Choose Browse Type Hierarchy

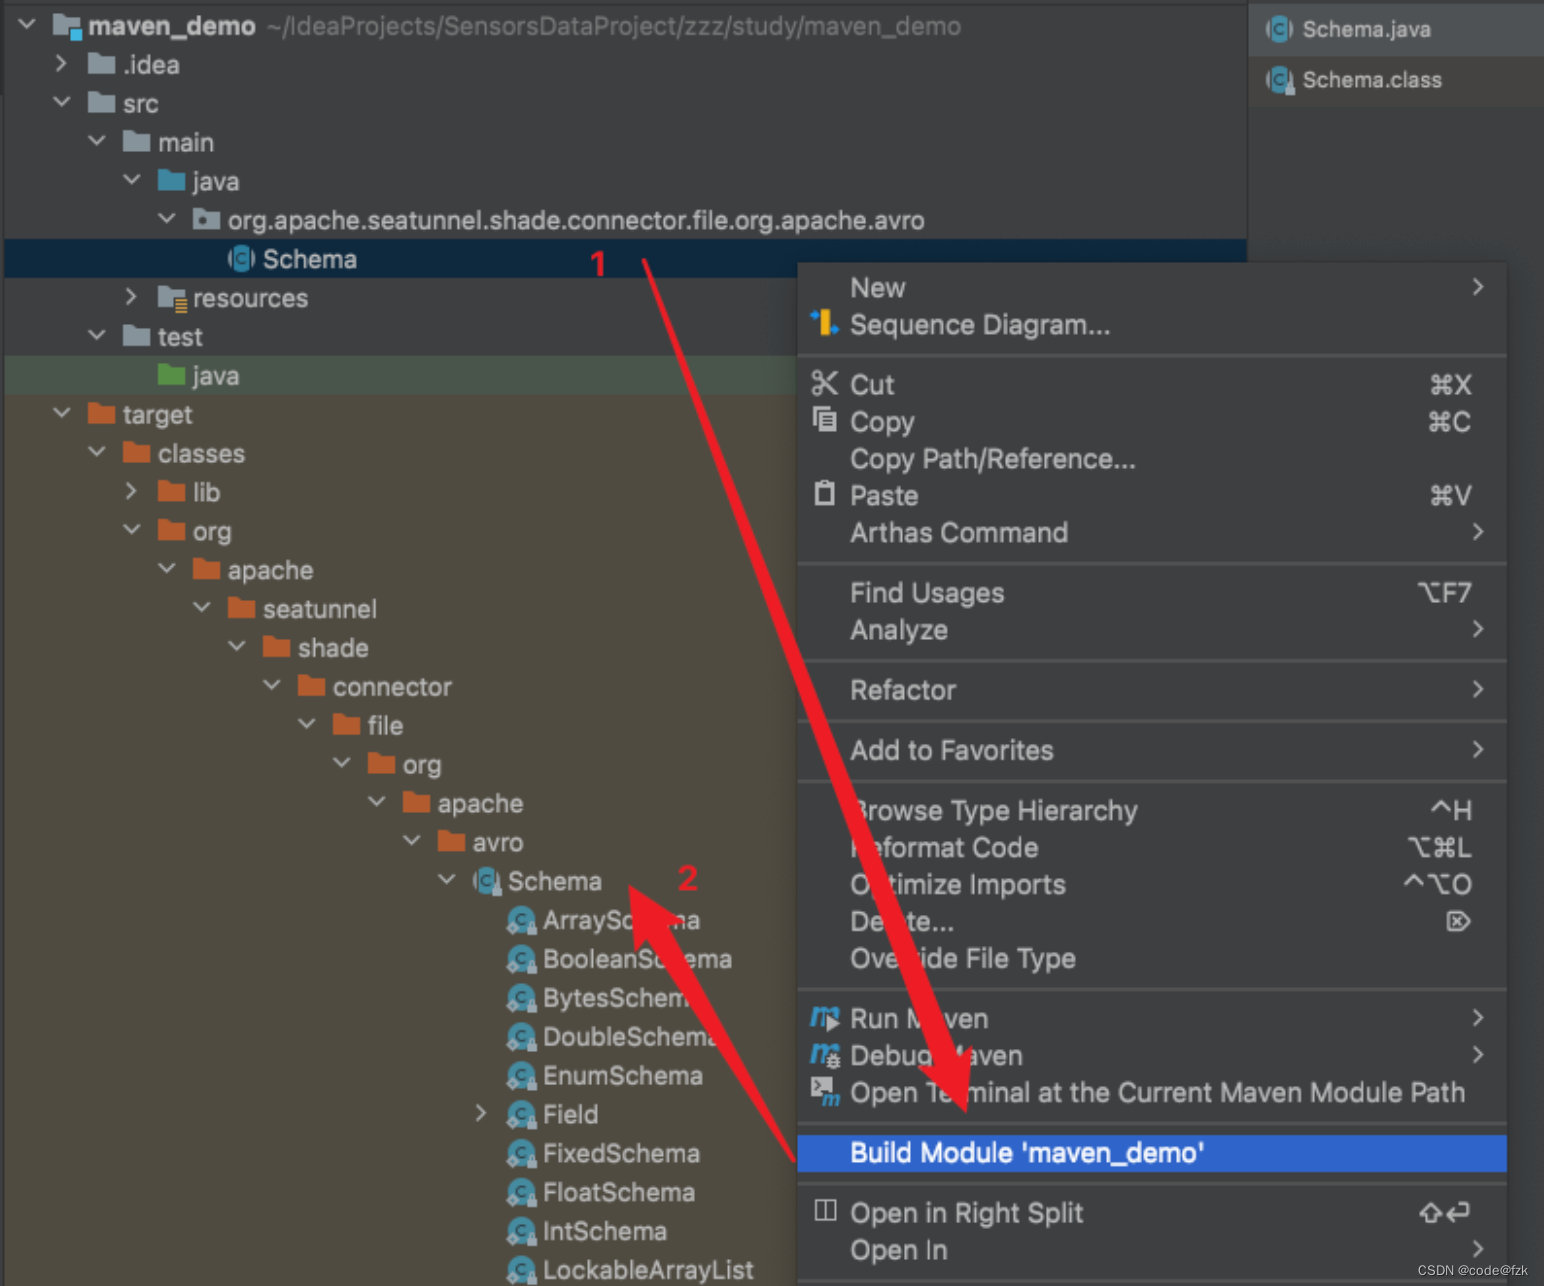1152,811
